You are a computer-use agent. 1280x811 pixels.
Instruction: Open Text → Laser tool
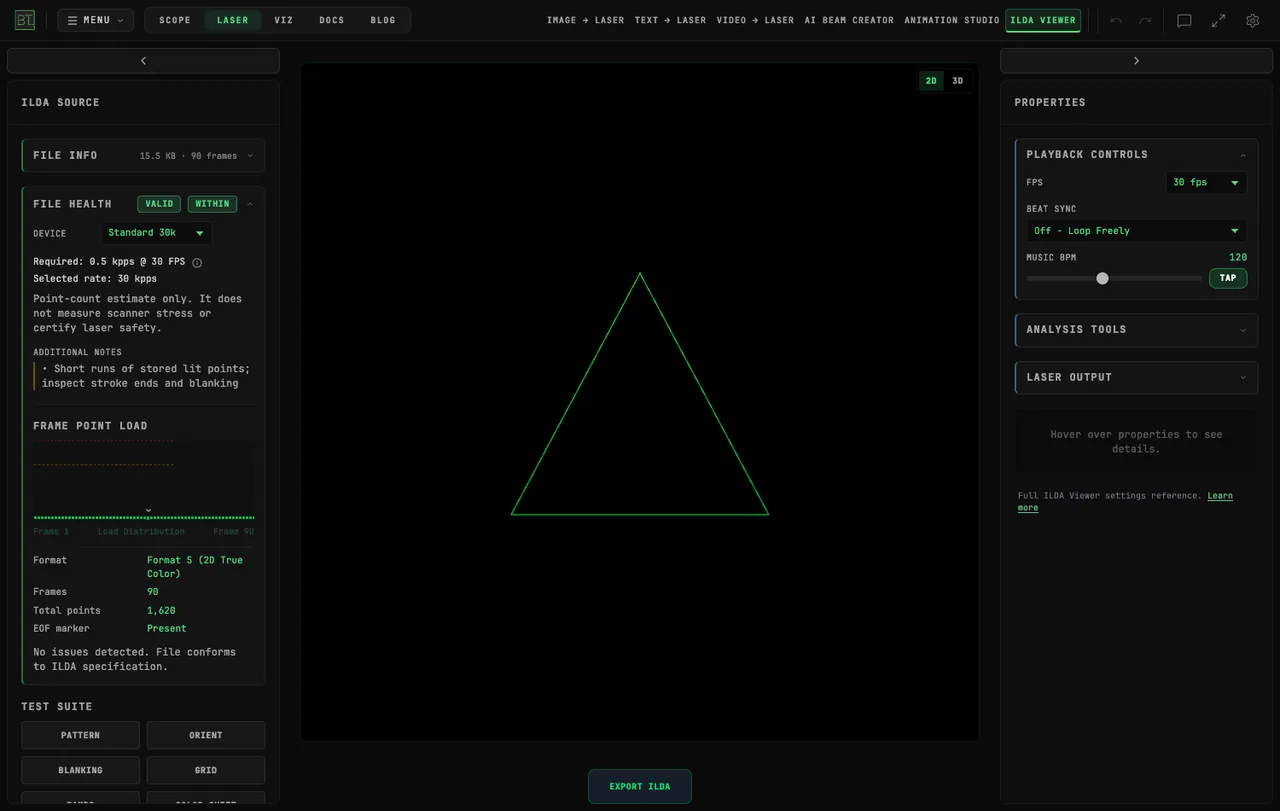tap(670, 20)
